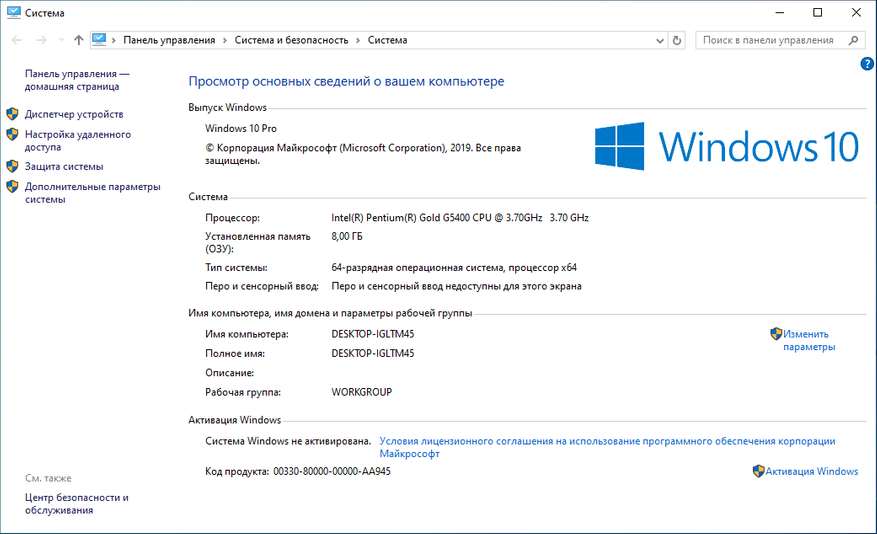Expand chevron before 'Панель управления' breadcrumb
877x534 pixels.
tap(114, 40)
